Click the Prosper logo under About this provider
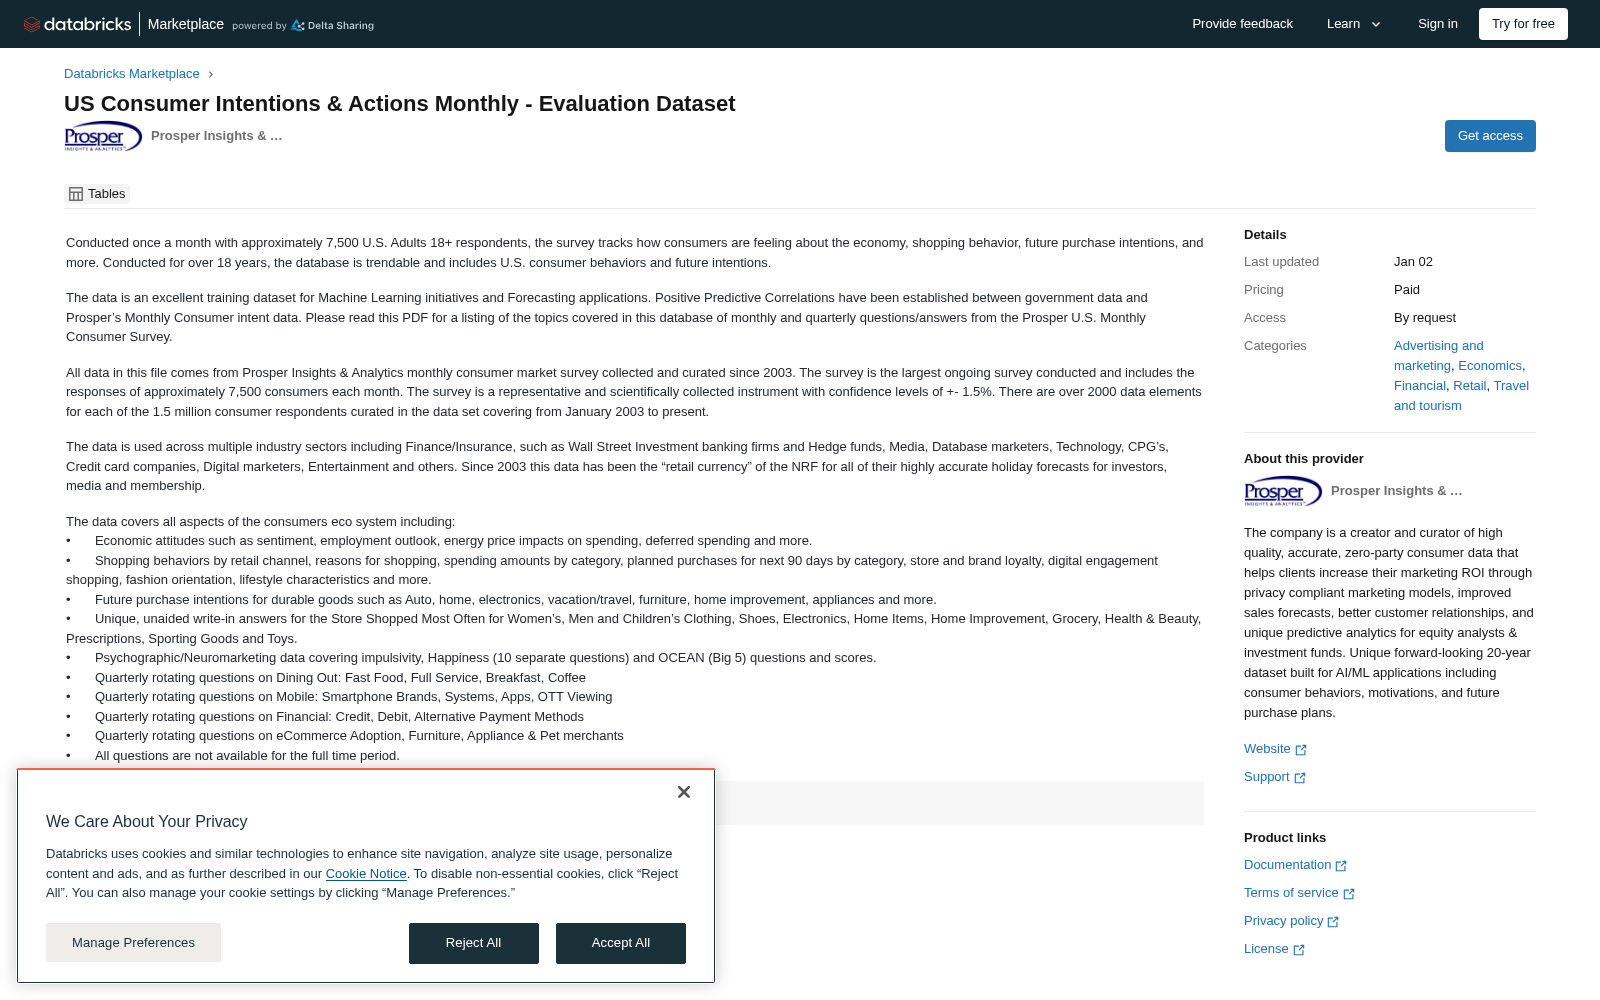 pyautogui.click(x=1283, y=491)
